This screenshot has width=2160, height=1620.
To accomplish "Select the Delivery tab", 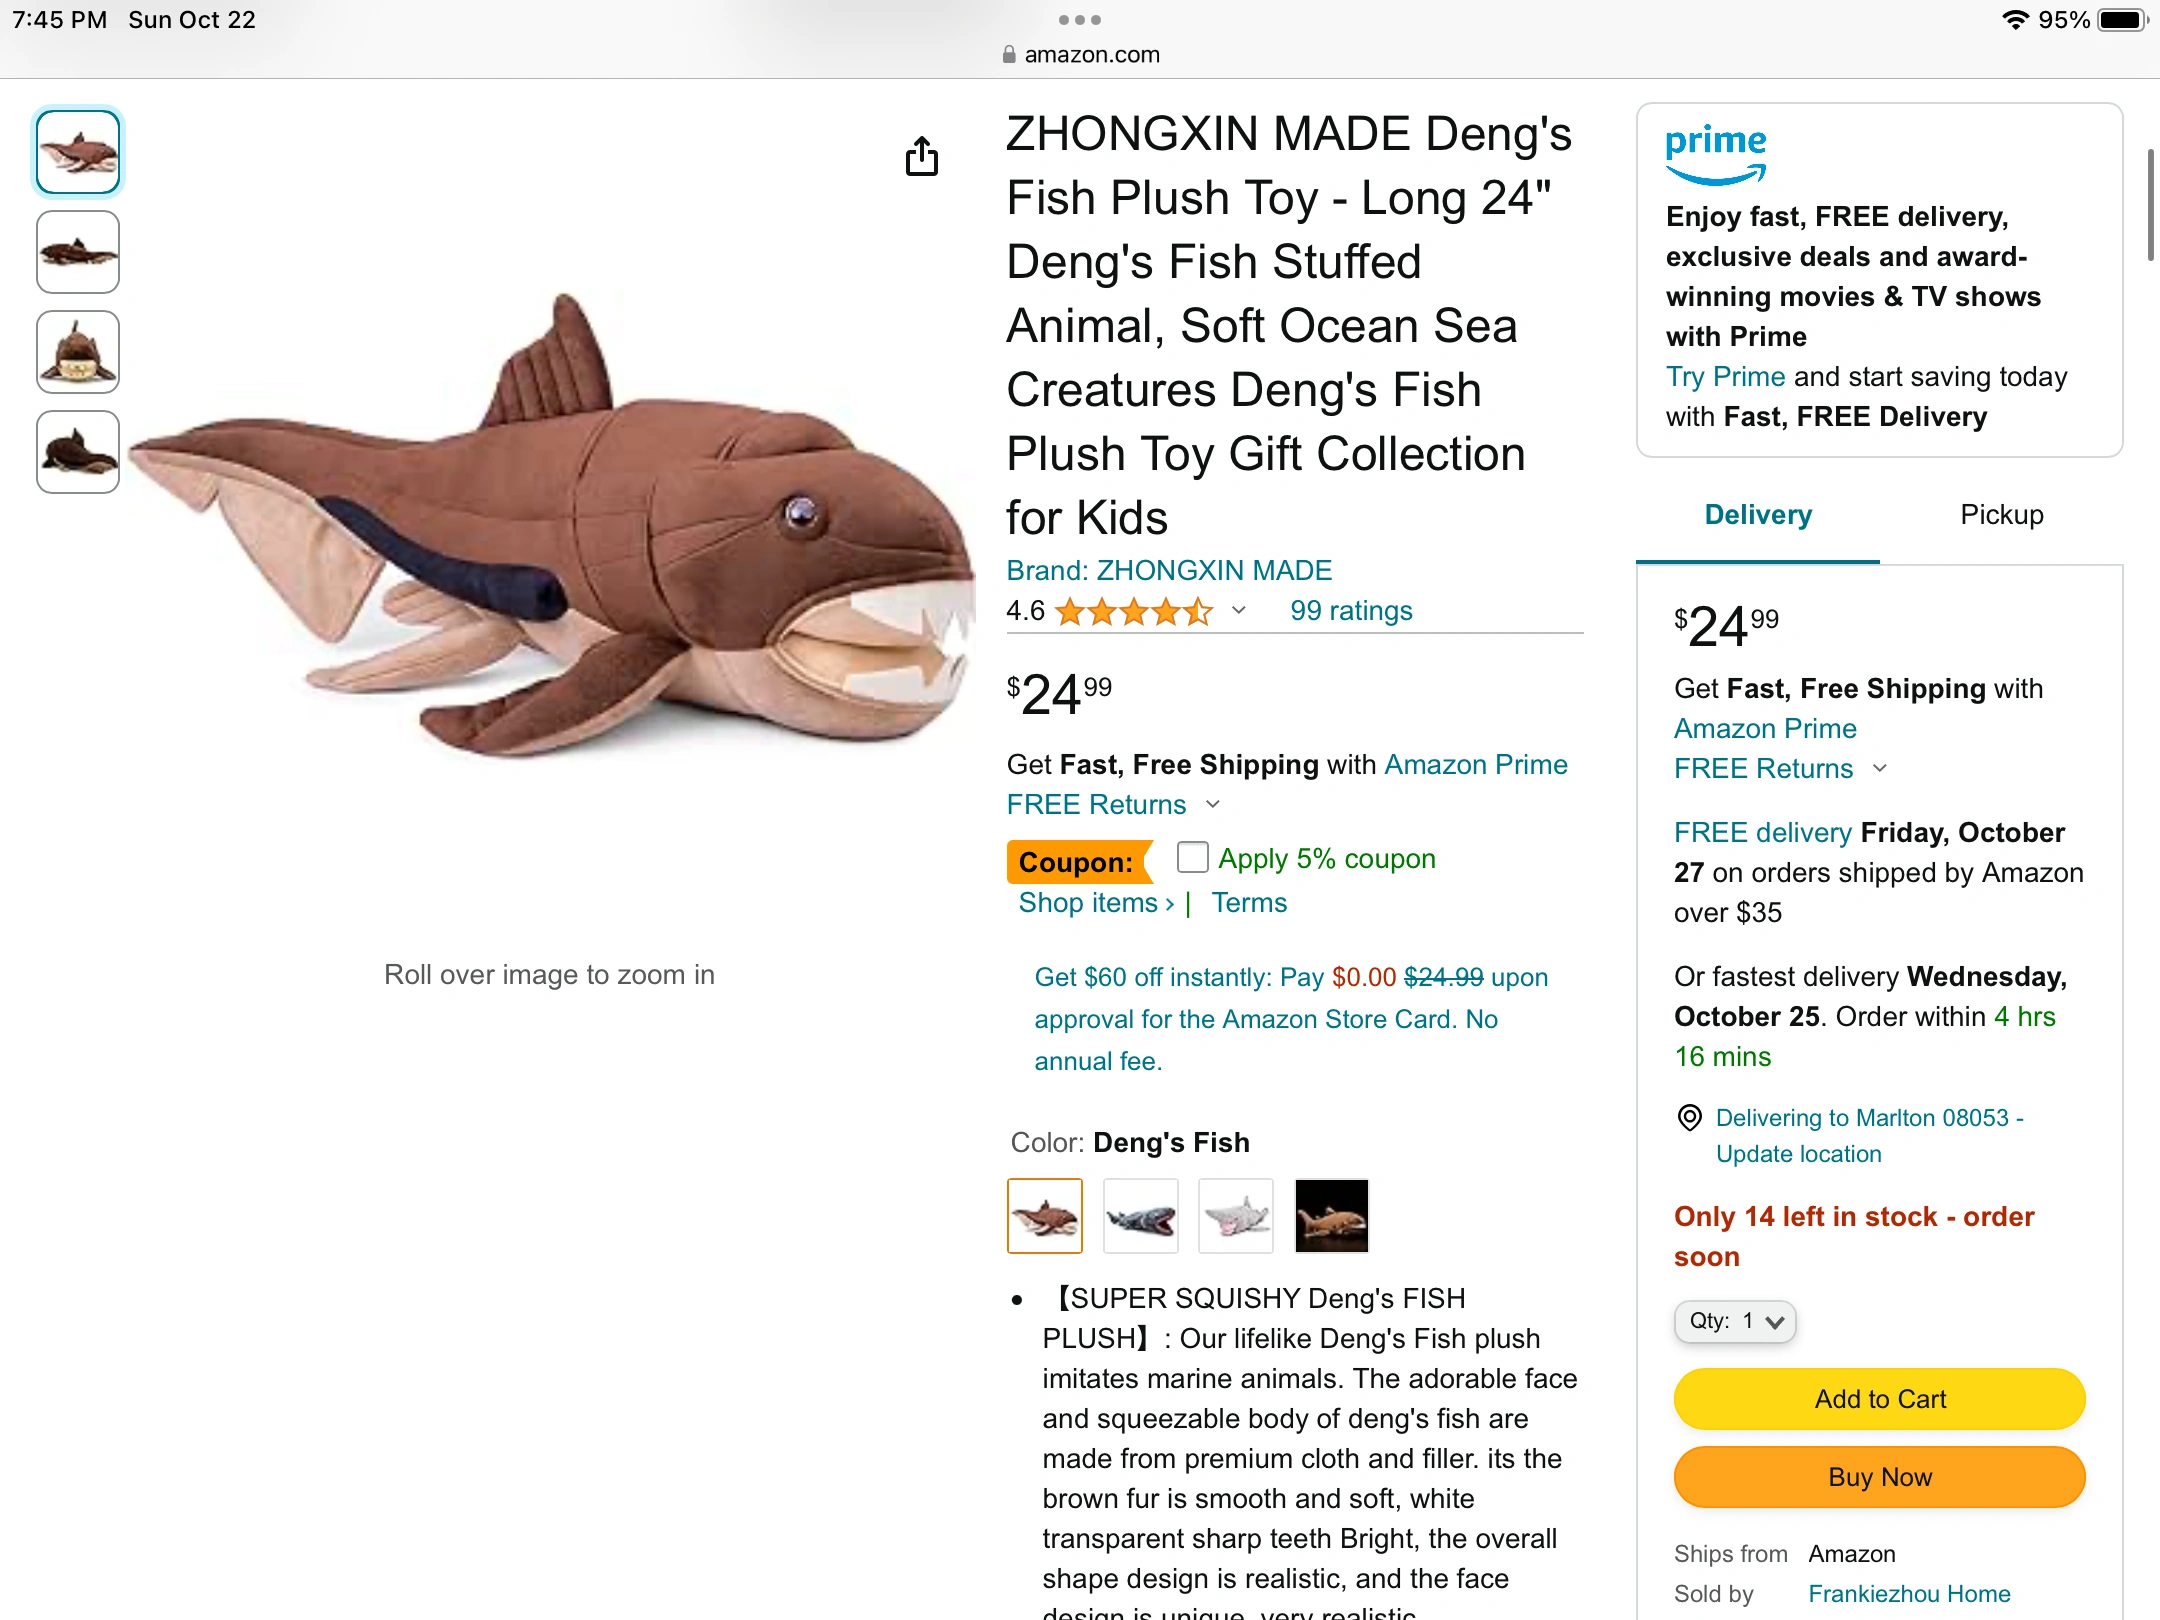I will [x=1757, y=515].
